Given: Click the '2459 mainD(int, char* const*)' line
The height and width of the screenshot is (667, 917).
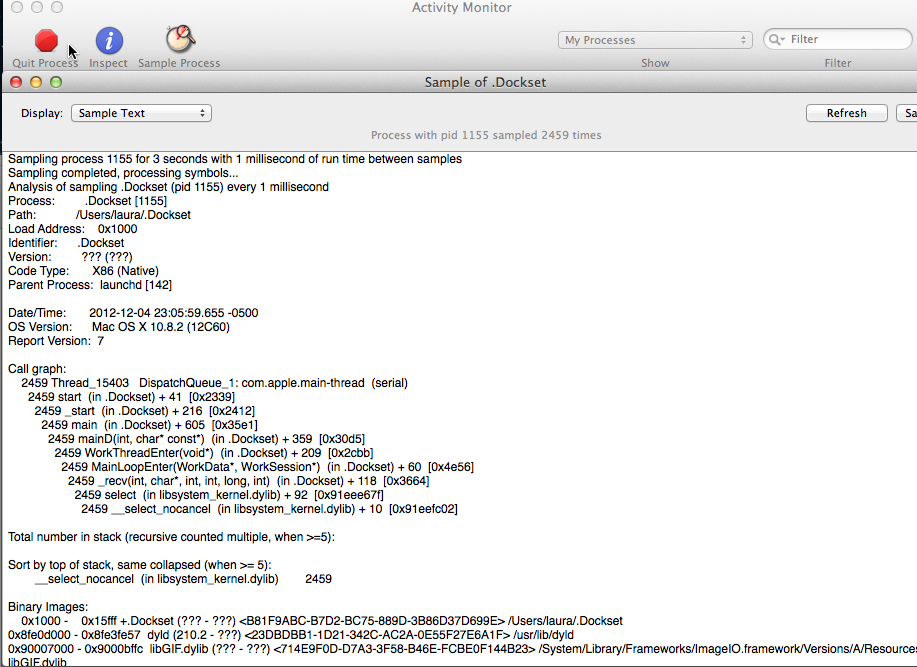Looking at the screenshot, I should pos(206,440).
